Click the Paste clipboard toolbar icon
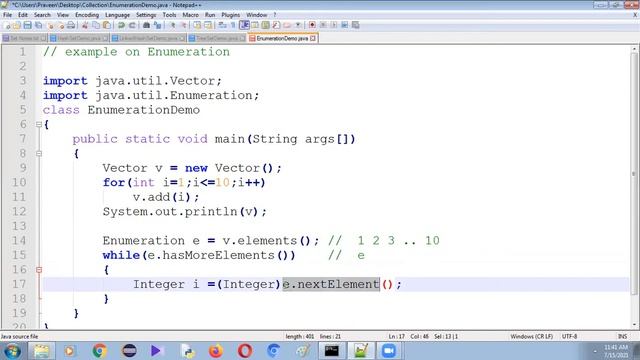This screenshot has width=640, height=360. (x=107, y=25)
